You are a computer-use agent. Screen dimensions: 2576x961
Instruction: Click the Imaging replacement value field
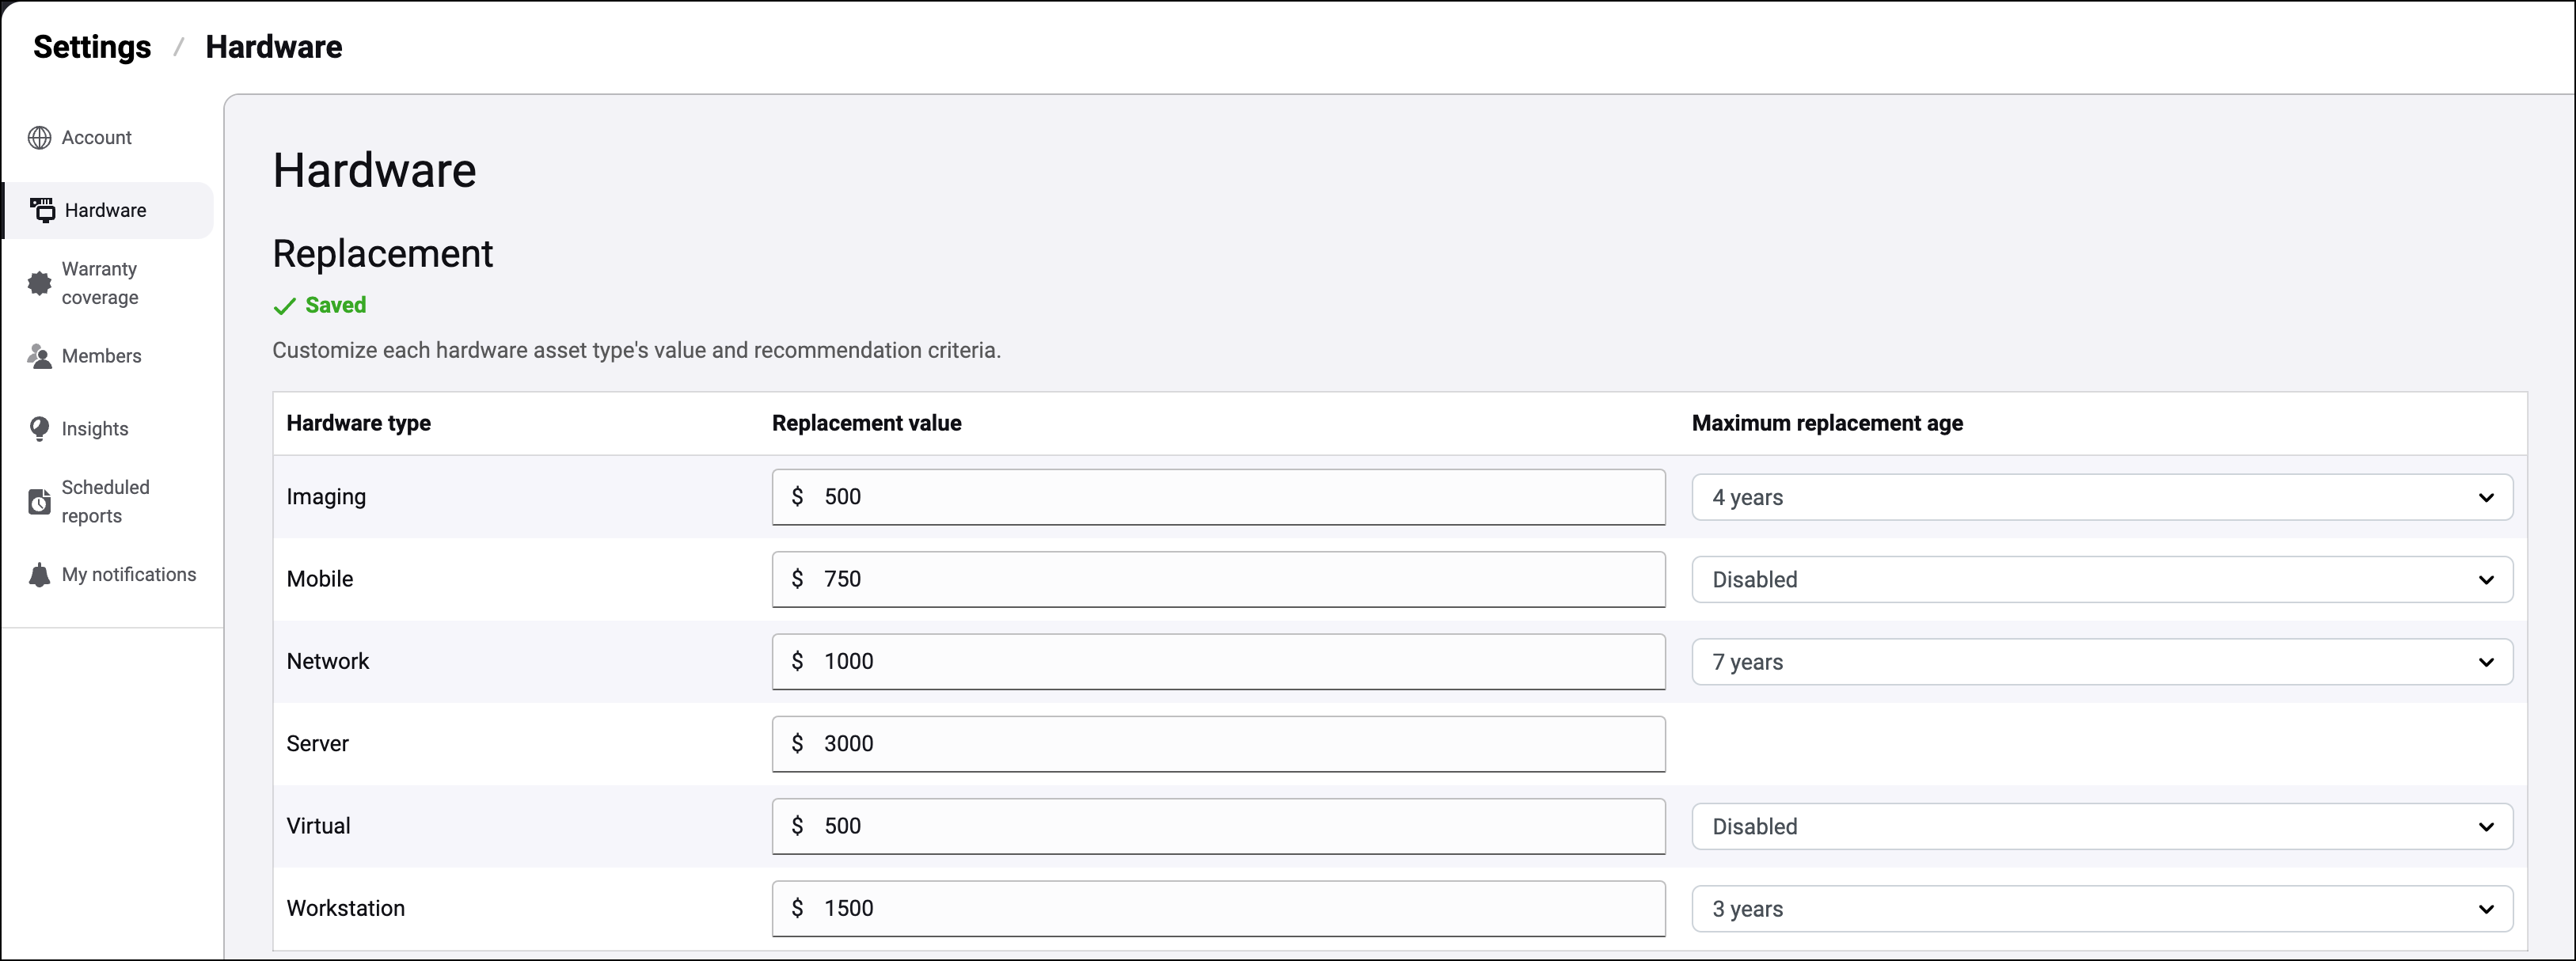coord(1218,497)
